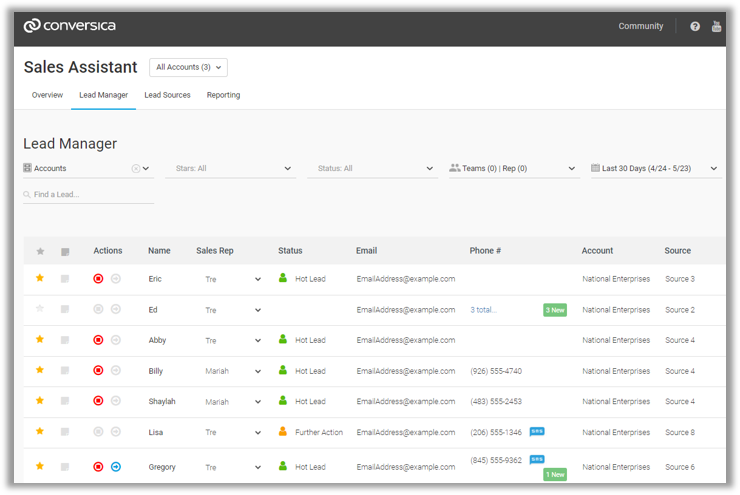Image resolution: width=740 pixels, height=495 pixels.
Task: Open the Teams (0) | Rep (0) dropdown
Action: [514, 168]
